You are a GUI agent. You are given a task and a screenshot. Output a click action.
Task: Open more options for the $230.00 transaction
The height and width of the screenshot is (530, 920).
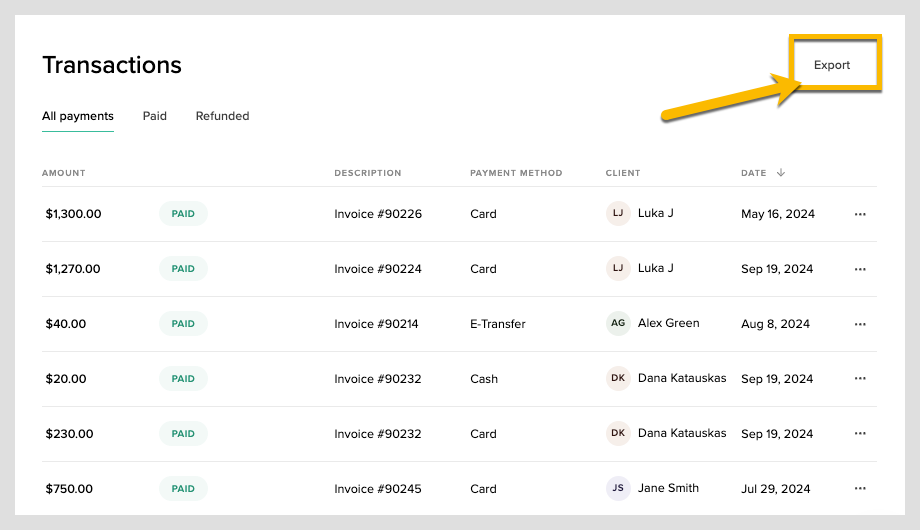[x=860, y=433]
